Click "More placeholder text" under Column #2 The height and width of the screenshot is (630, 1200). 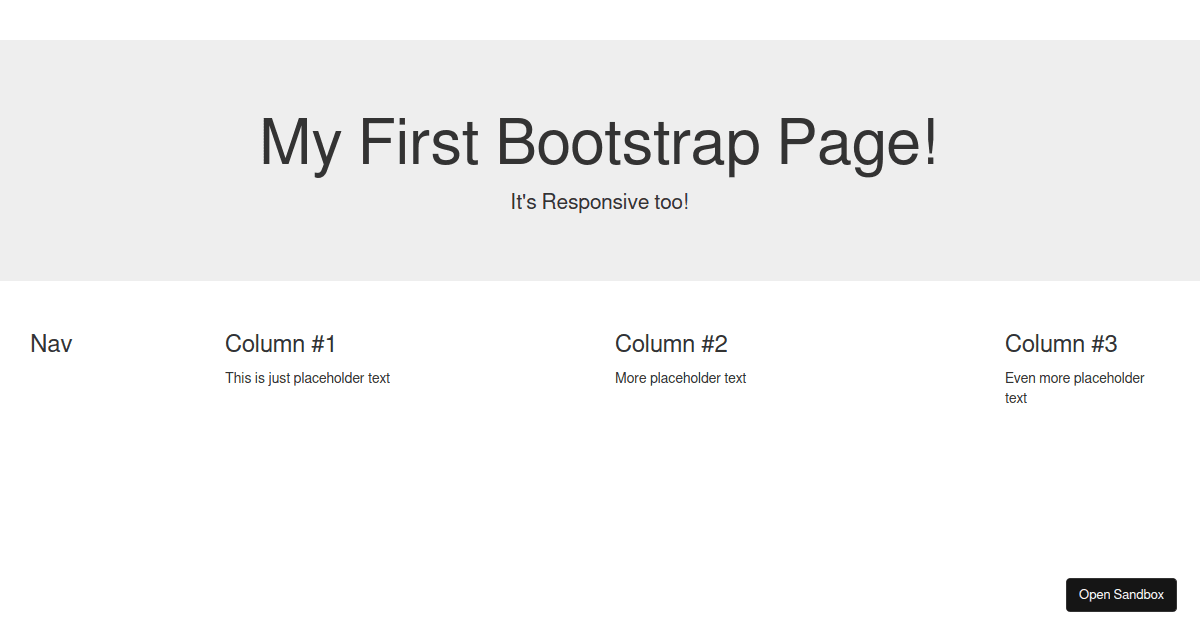point(680,378)
